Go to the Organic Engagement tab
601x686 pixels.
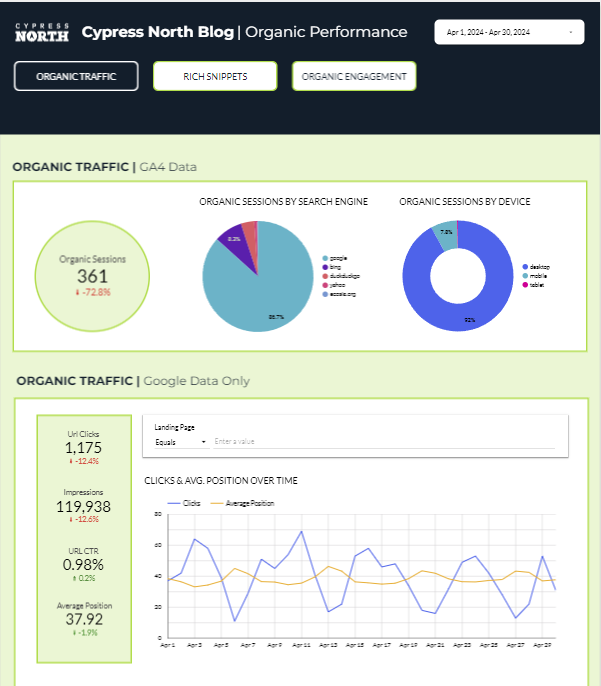(x=354, y=76)
